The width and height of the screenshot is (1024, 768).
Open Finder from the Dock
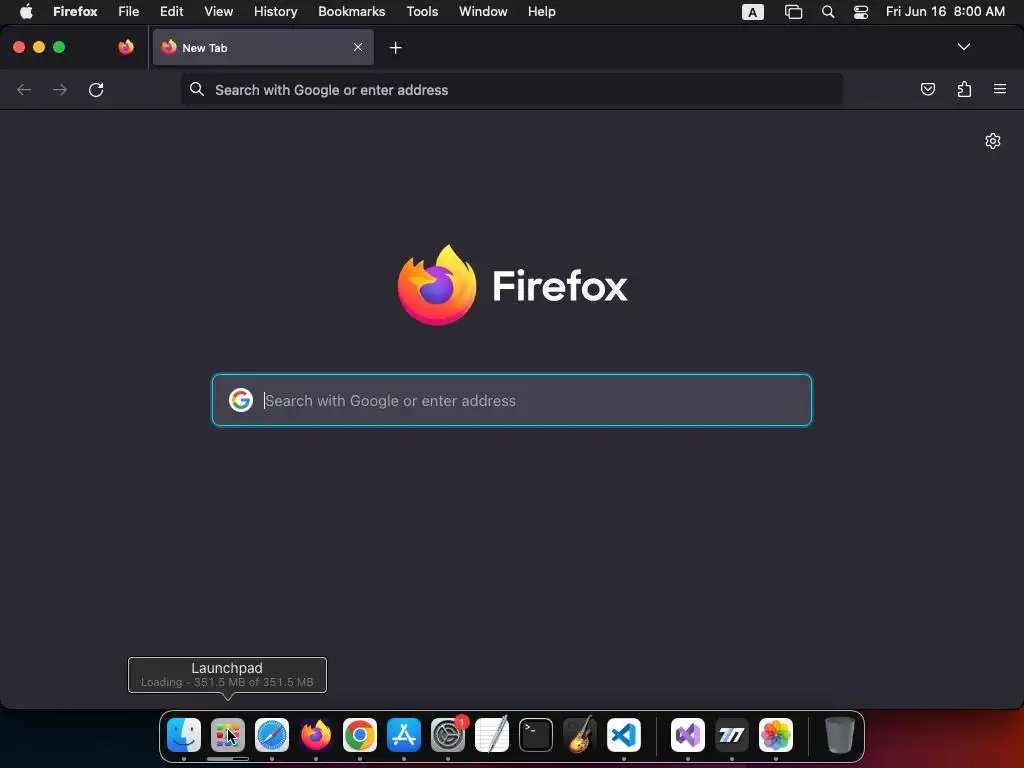click(184, 735)
